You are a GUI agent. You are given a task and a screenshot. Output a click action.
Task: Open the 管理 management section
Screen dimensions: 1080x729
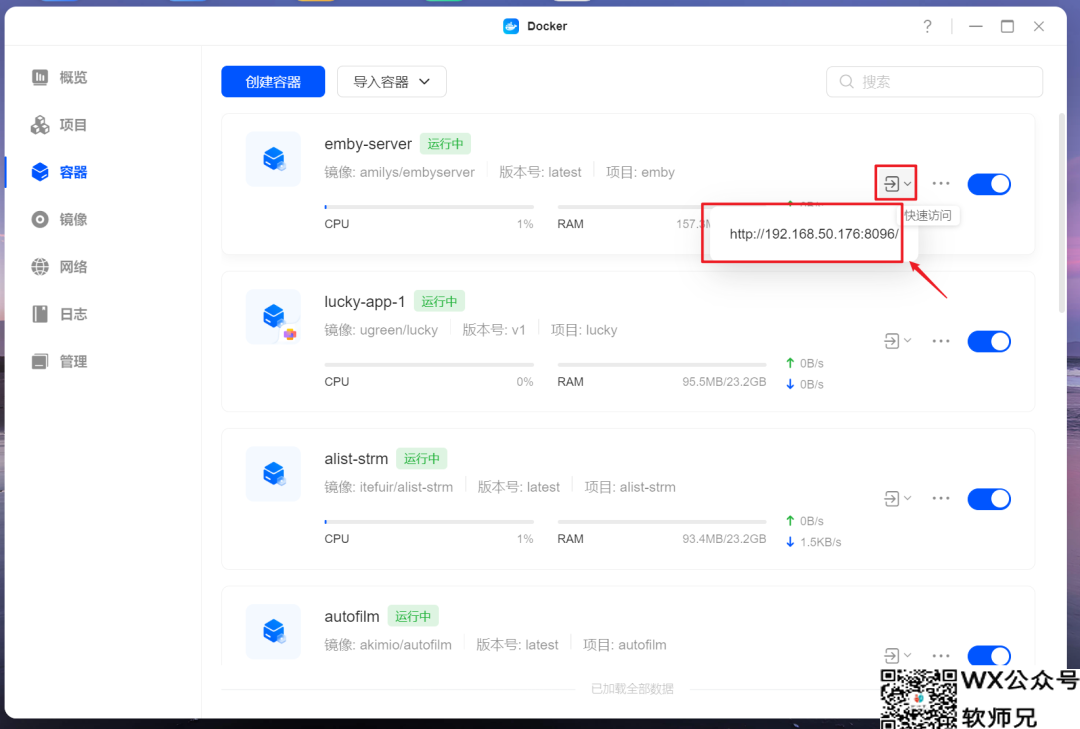(59, 361)
